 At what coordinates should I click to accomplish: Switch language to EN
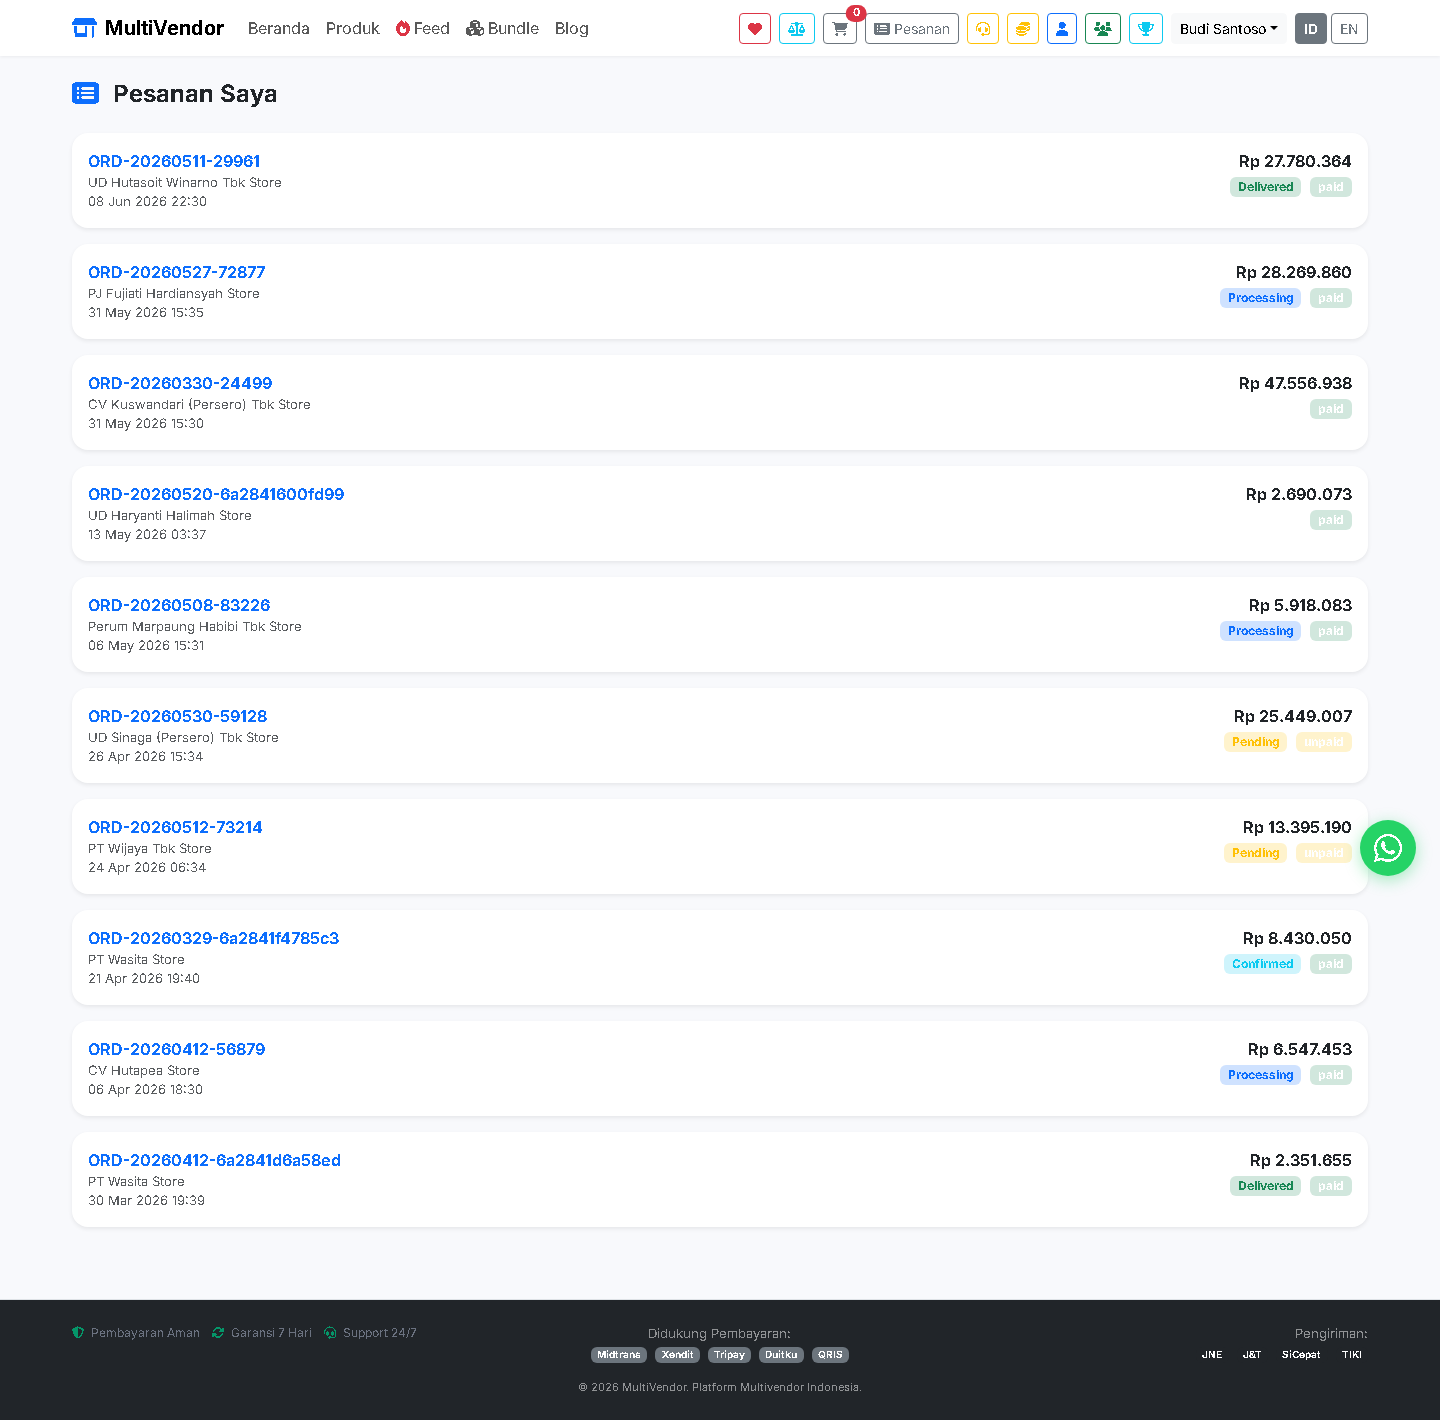click(1349, 29)
